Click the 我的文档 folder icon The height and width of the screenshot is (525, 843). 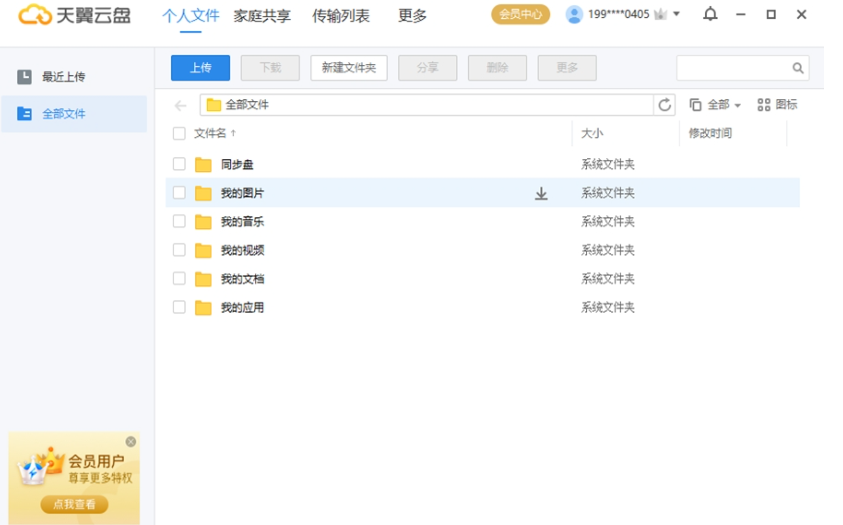[x=203, y=279]
